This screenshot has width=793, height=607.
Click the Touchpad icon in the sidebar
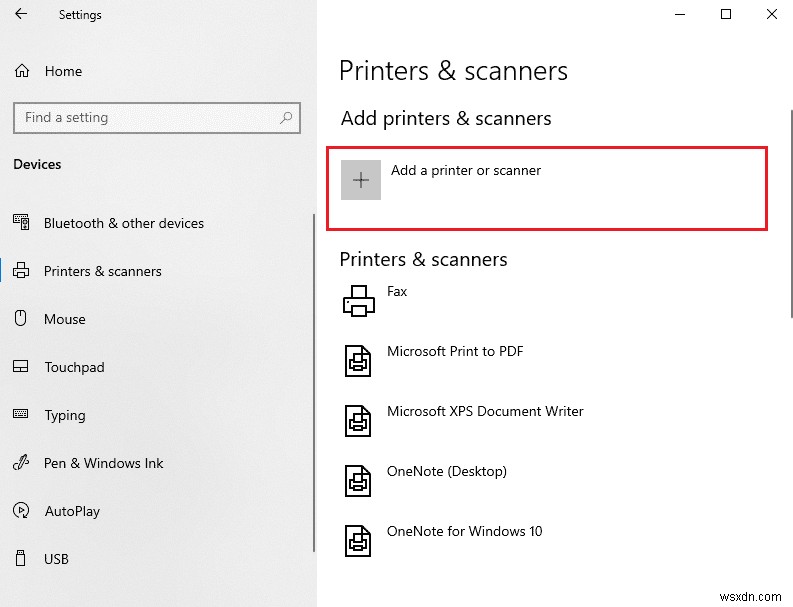[21, 367]
